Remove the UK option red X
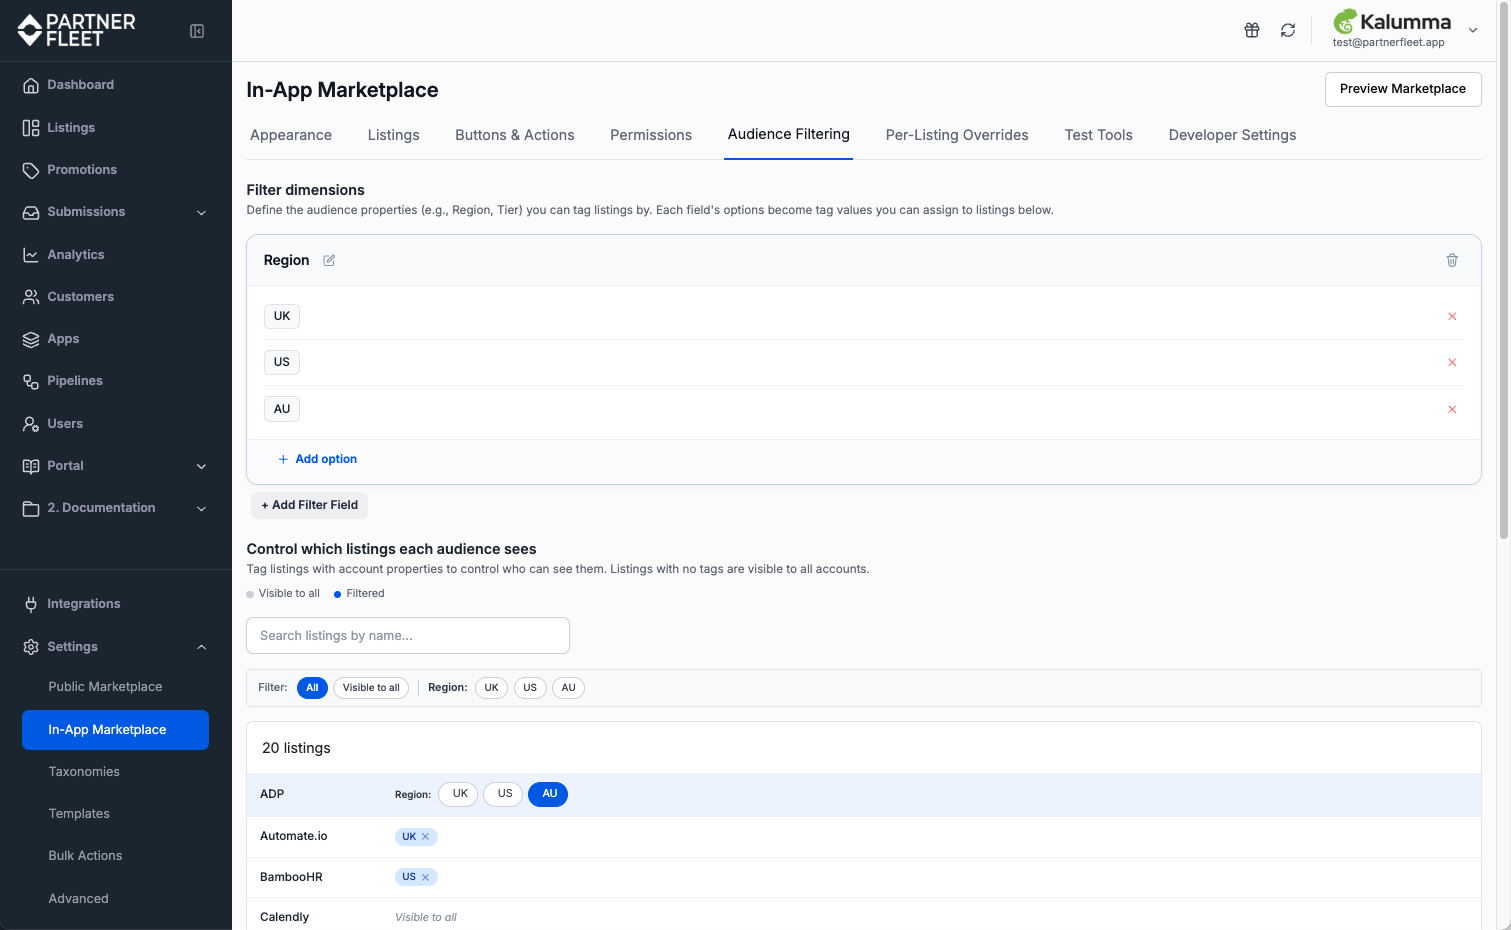 pyautogui.click(x=1452, y=316)
